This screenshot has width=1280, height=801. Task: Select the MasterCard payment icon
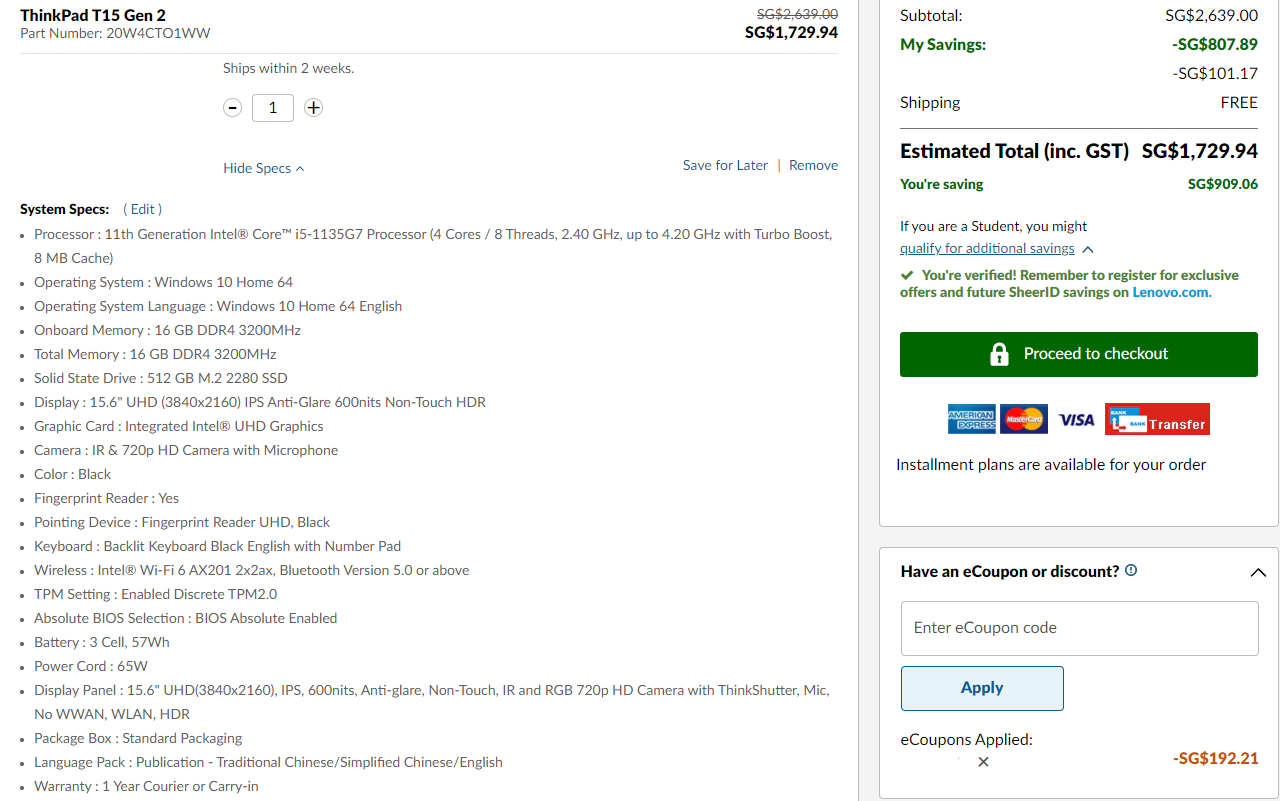point(1024,420)
